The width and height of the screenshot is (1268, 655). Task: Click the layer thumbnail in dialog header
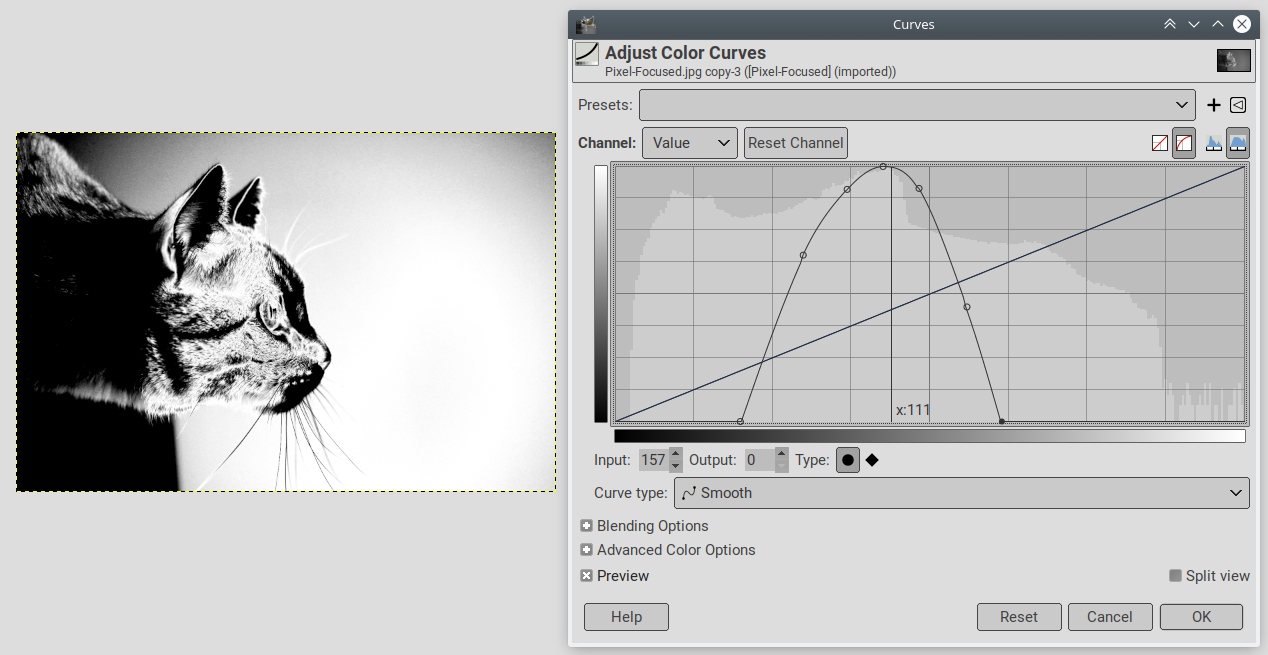(x=1234, y=61)
